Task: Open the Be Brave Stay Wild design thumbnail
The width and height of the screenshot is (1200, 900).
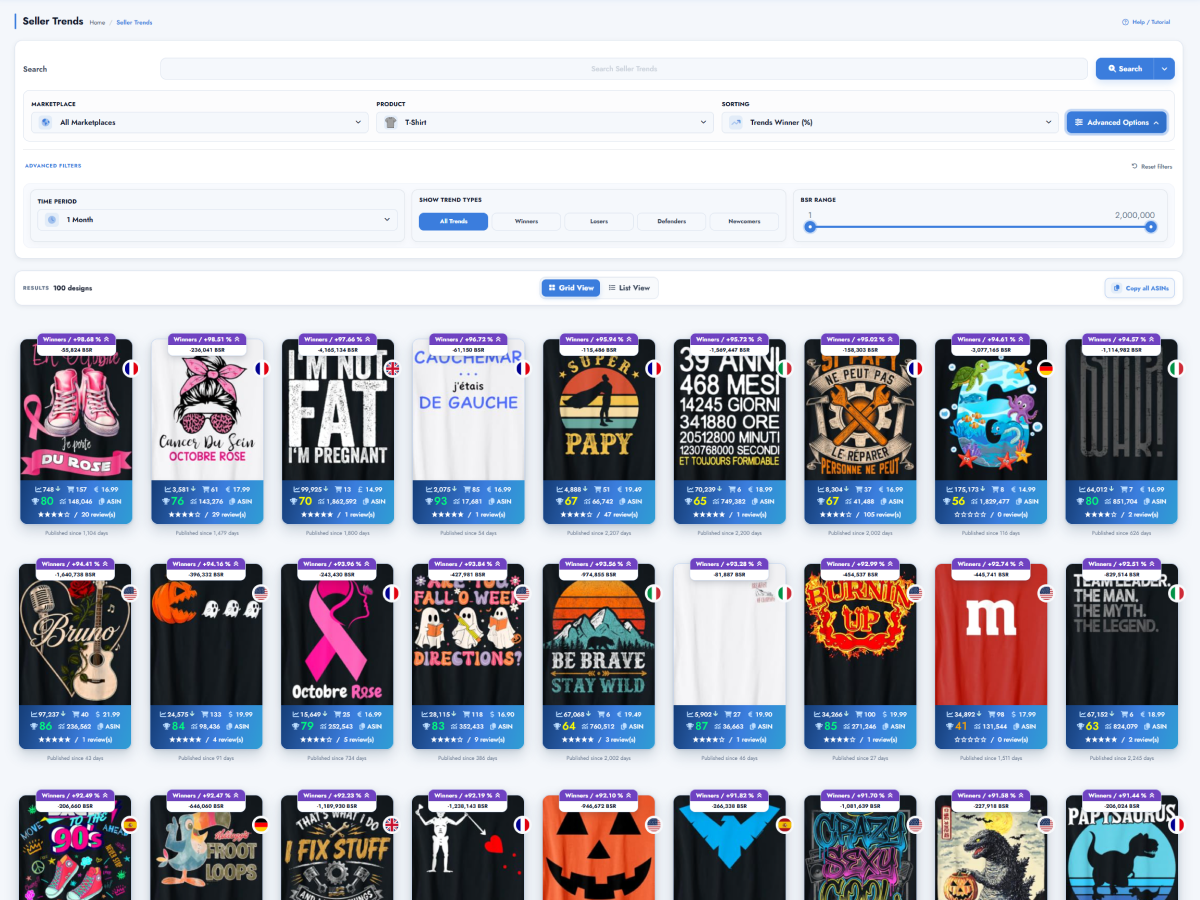Action: click(x=599, y=636)
